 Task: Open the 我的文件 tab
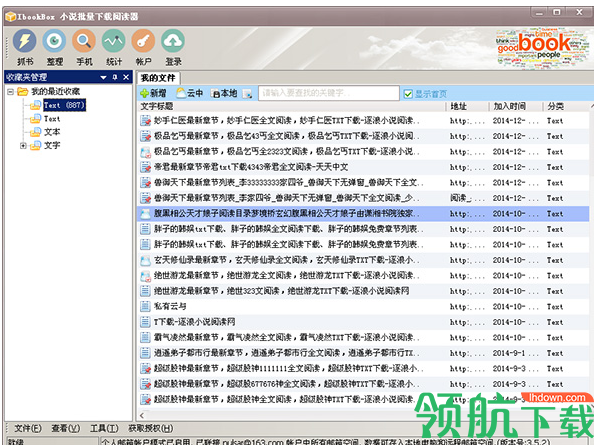pyautogui.click(x=158, y=78)
